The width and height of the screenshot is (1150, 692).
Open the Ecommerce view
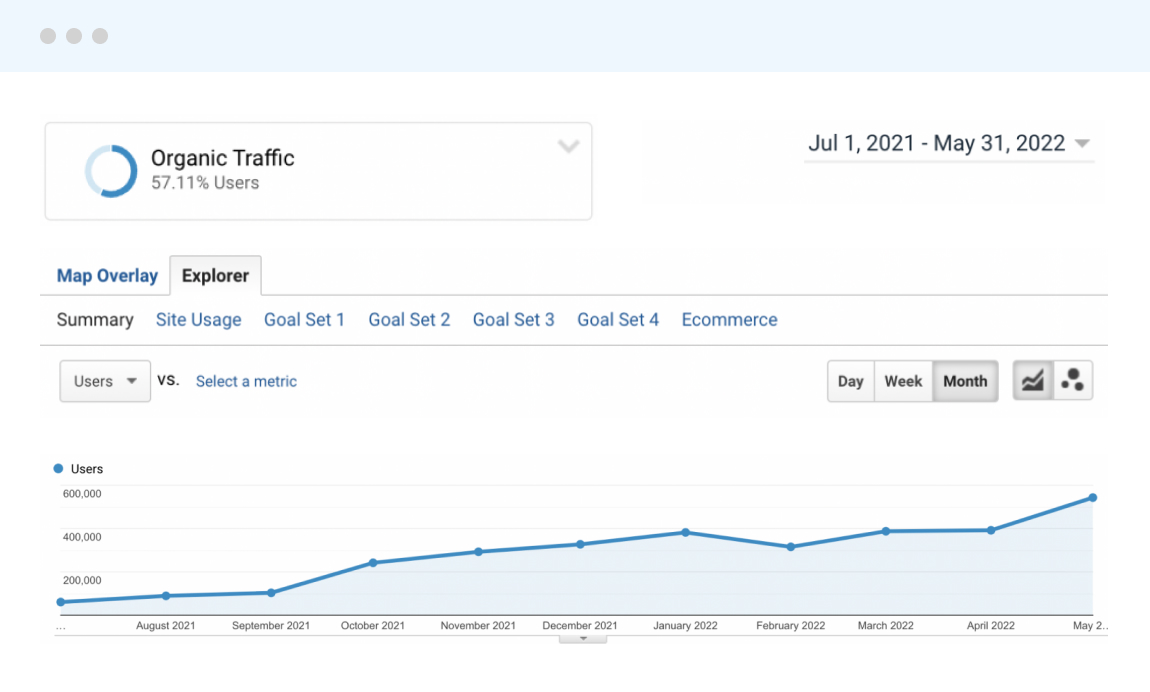pos(729,320)
